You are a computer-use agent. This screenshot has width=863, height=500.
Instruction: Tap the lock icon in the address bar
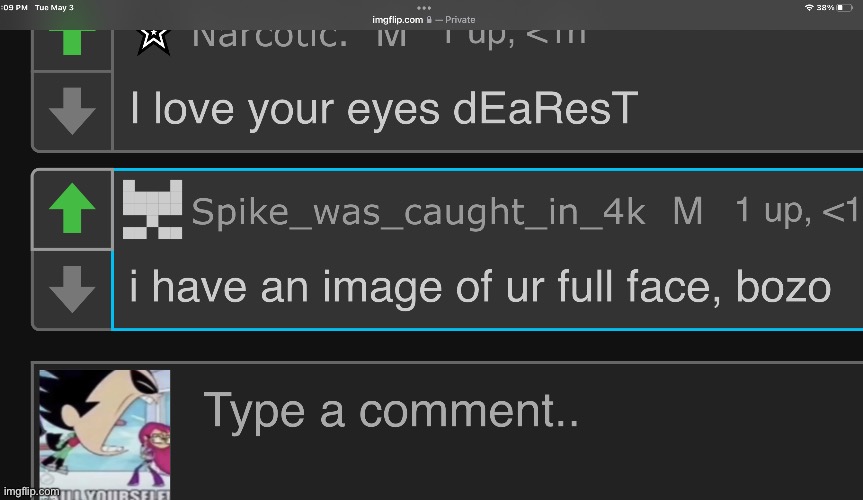point(429,19)
